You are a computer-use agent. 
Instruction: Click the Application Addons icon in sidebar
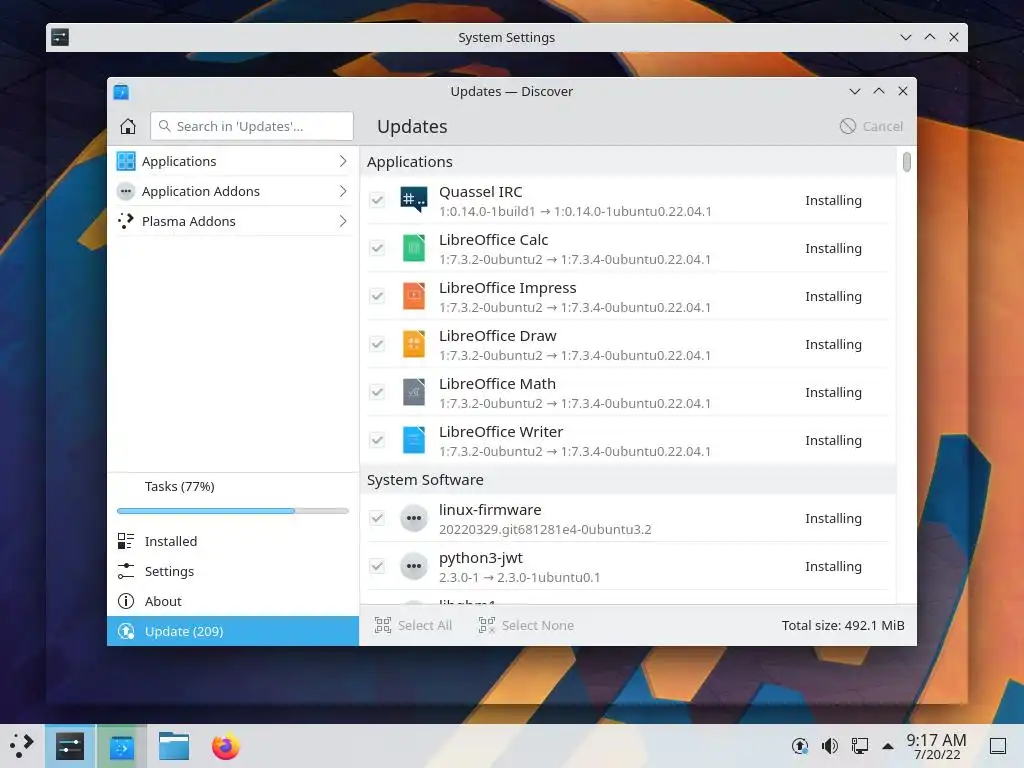click(126, 191)
